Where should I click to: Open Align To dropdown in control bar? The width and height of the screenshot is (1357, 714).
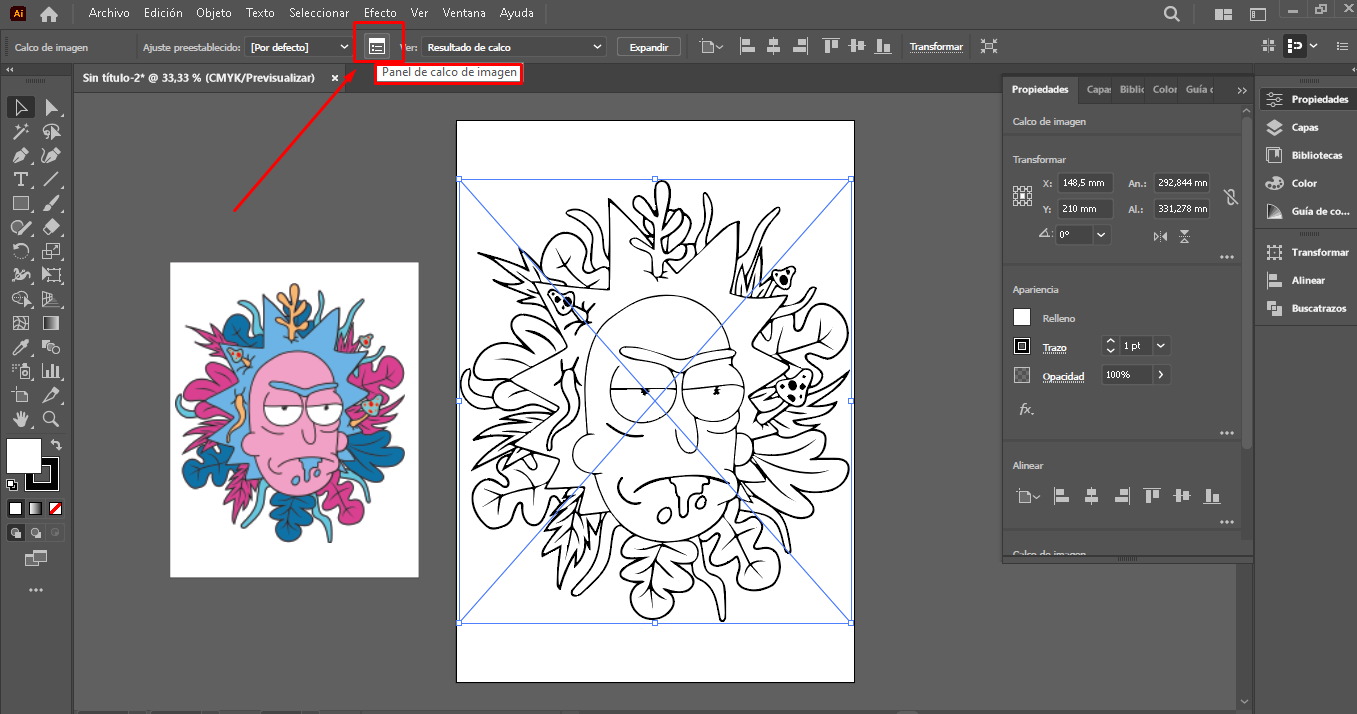pos(711,47)
